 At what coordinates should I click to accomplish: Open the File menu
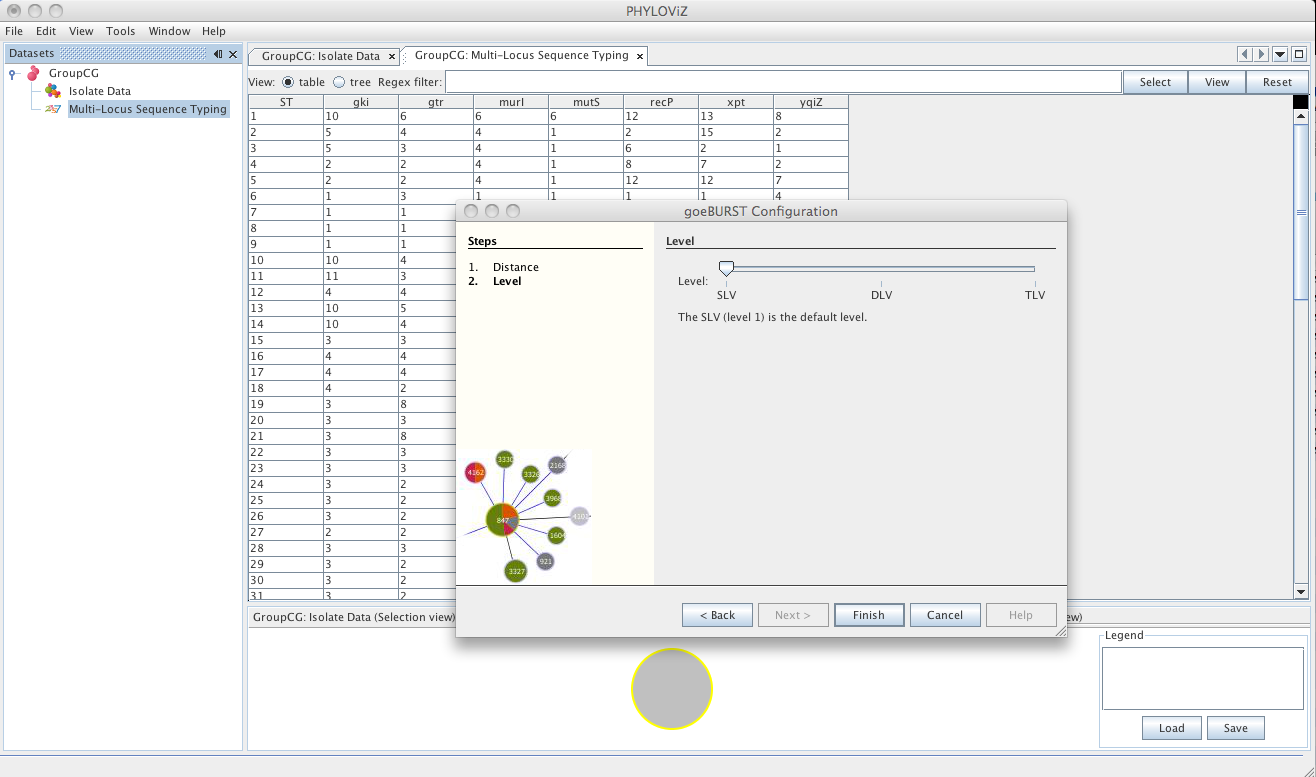pos(14,31)
